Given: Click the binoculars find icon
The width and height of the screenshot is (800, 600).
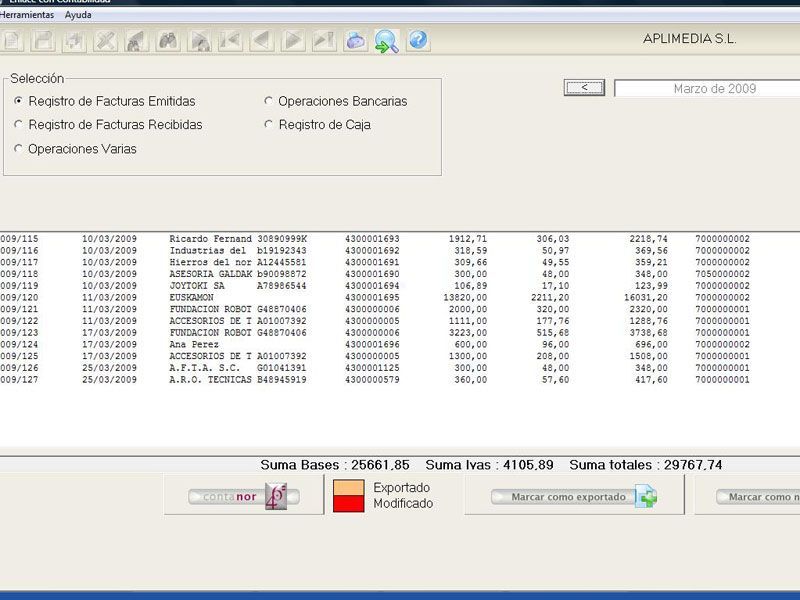Looking at the screenshot, I should (168, 41).
